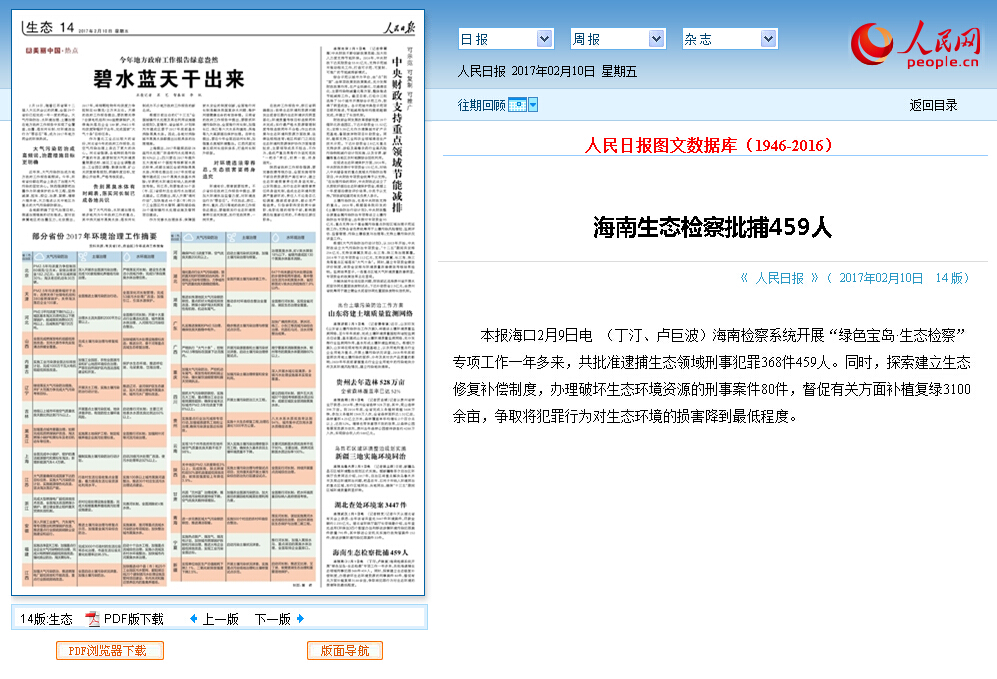Click PDF版下载 link
997x679 pixels.
134,619
